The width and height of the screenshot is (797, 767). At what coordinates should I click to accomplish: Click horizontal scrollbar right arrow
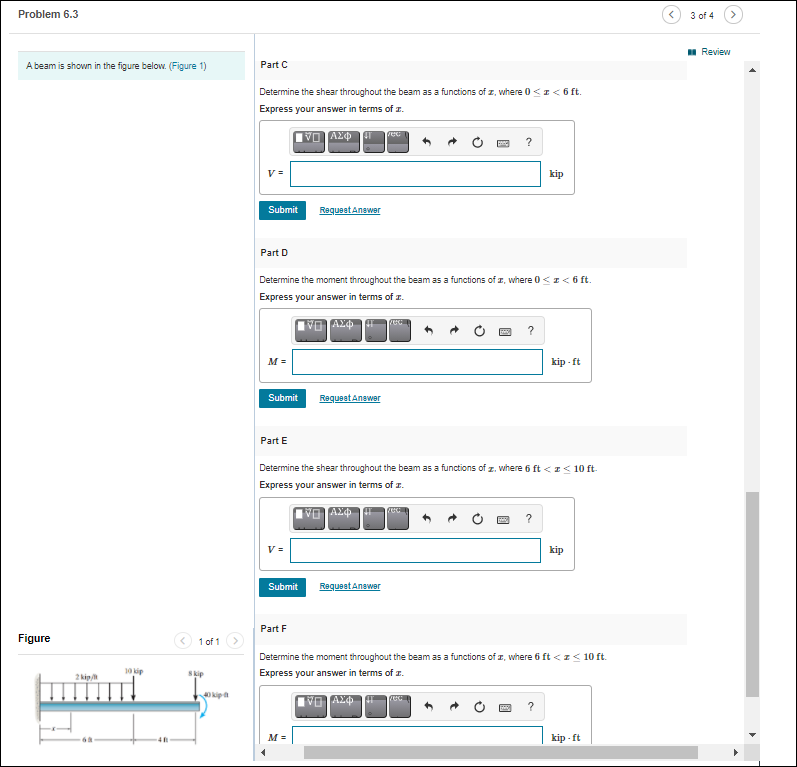coord(735,752)
